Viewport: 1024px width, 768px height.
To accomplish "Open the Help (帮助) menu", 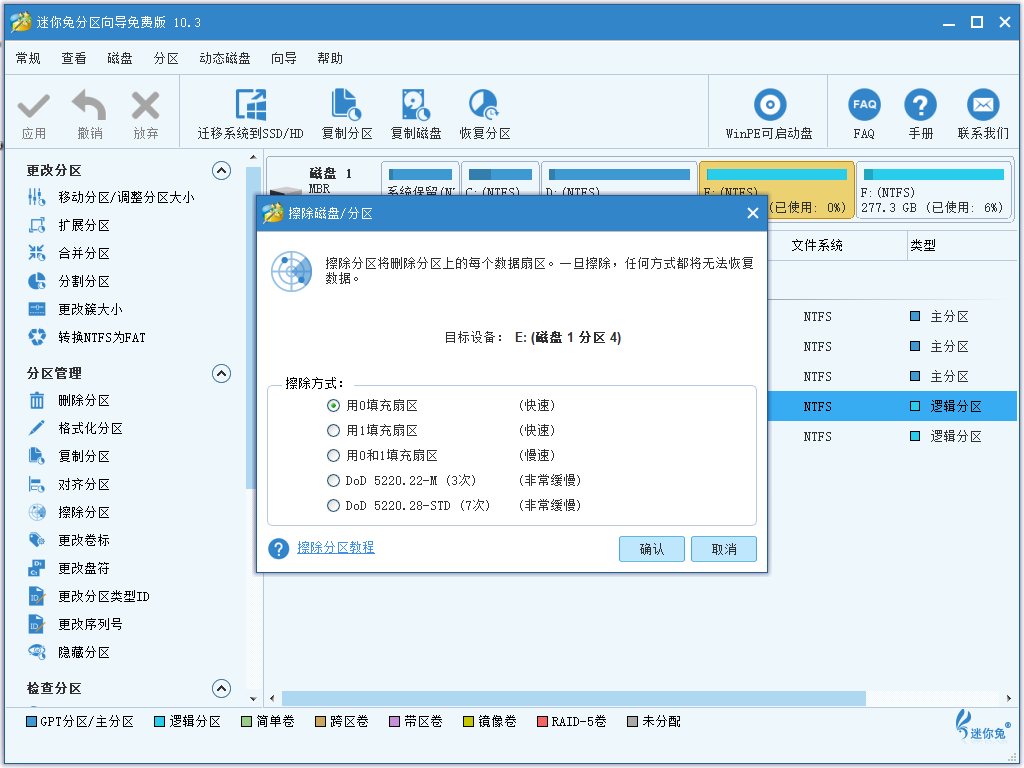I will point(330,59).
